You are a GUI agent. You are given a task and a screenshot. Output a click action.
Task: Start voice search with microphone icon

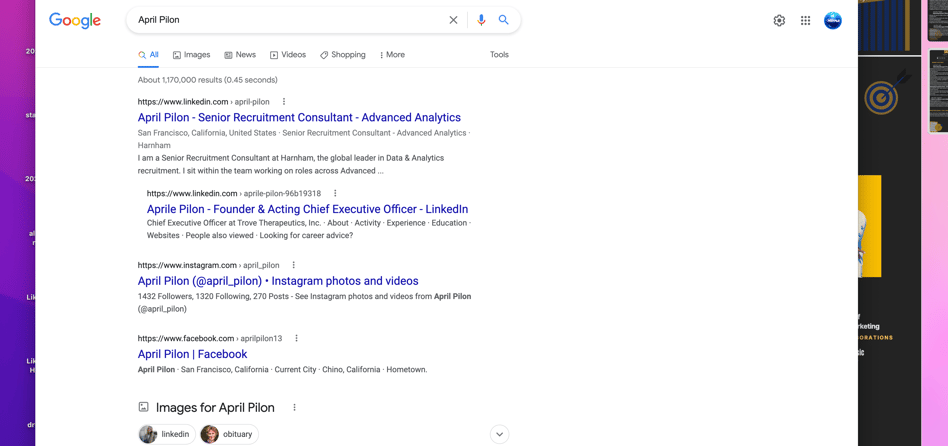coord(481,20)
